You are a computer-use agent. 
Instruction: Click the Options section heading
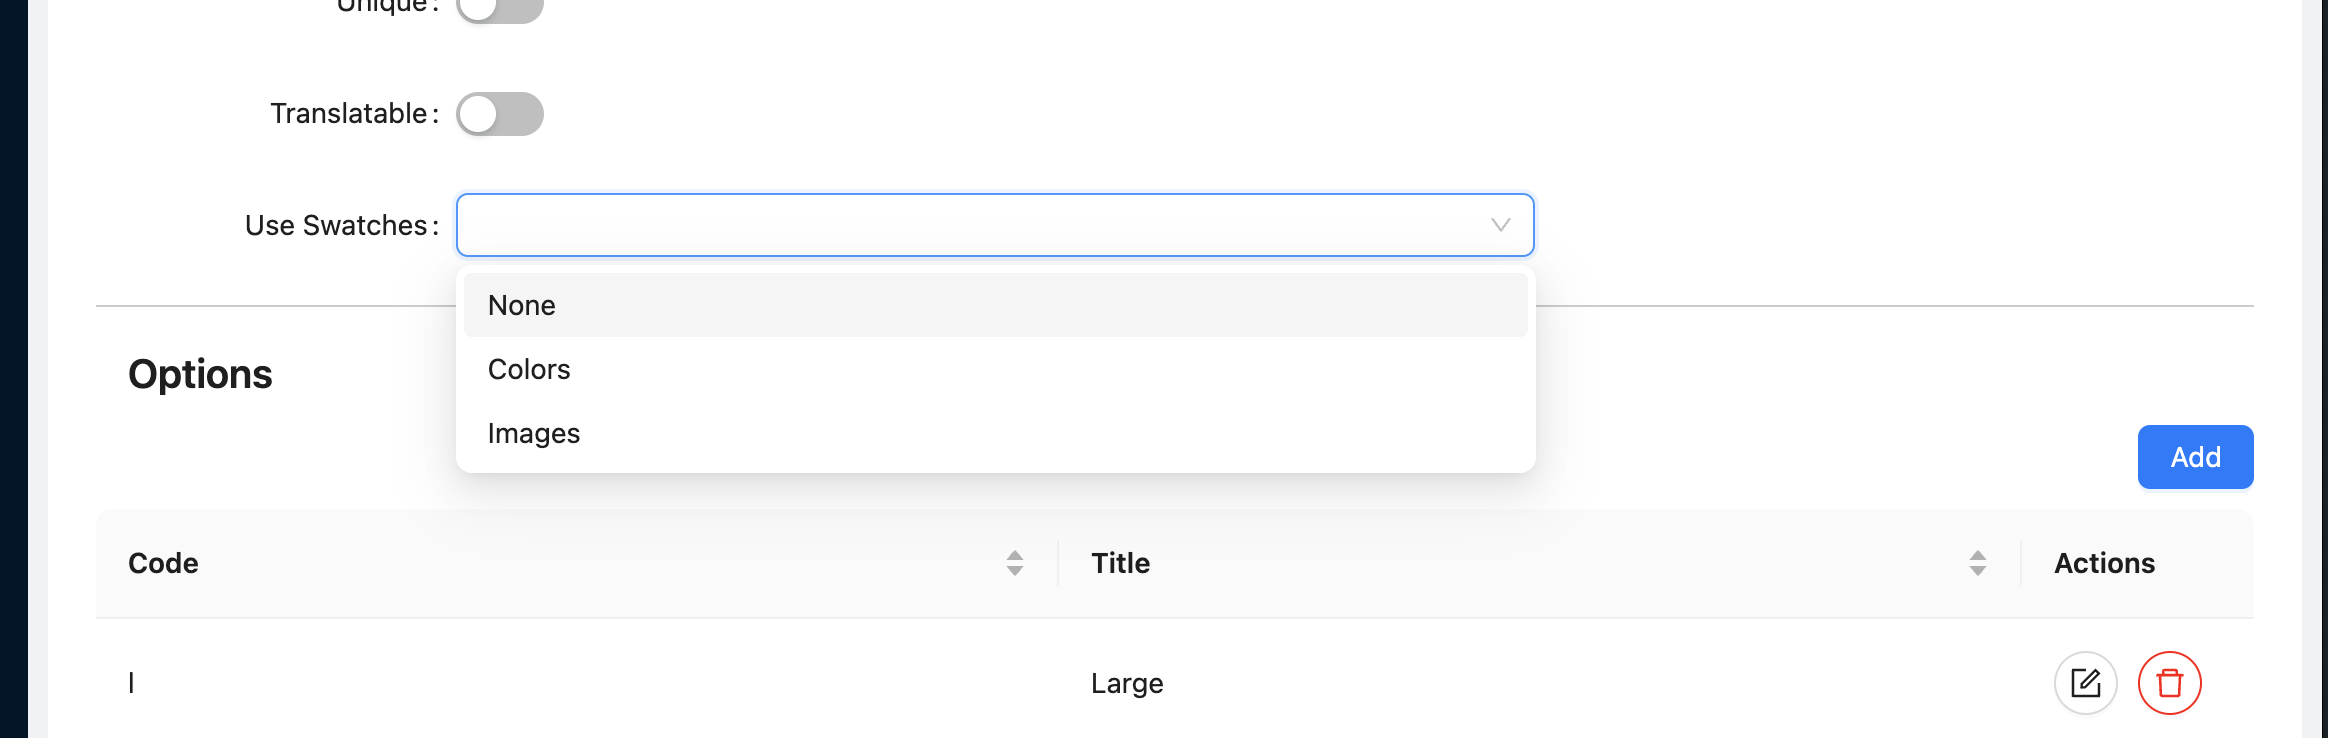(200, 374)
